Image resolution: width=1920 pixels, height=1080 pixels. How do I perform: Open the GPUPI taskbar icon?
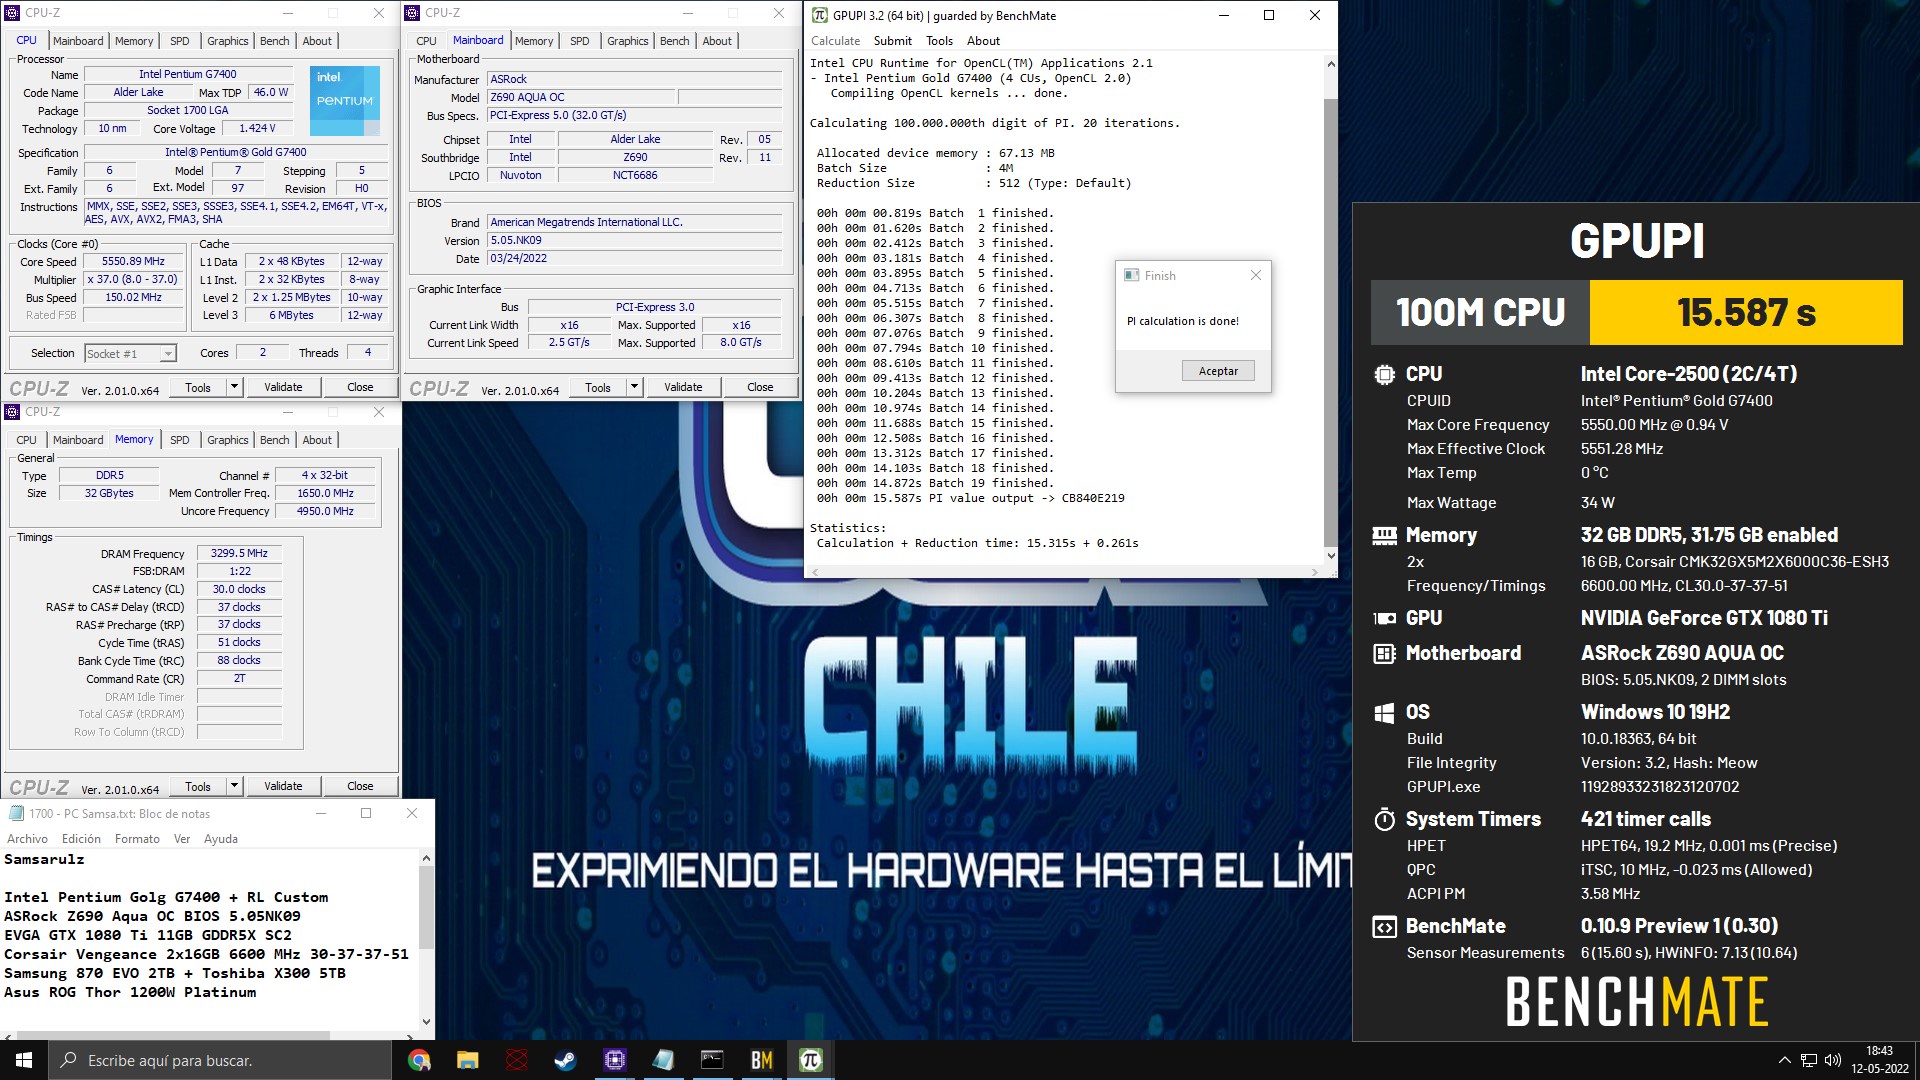[x=810, y=1060]
